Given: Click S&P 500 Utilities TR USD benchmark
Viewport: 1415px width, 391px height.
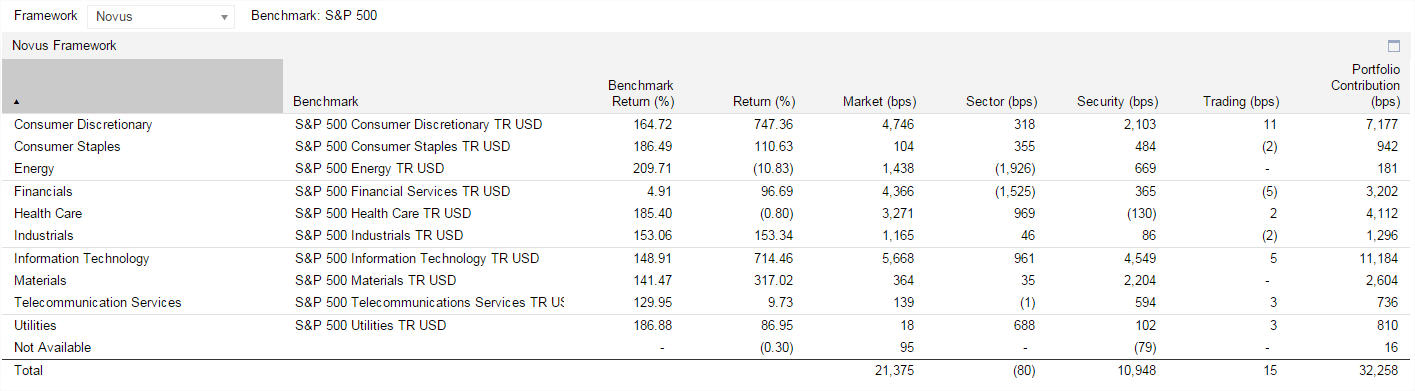Looking at the screenshot, I should 370,325.
